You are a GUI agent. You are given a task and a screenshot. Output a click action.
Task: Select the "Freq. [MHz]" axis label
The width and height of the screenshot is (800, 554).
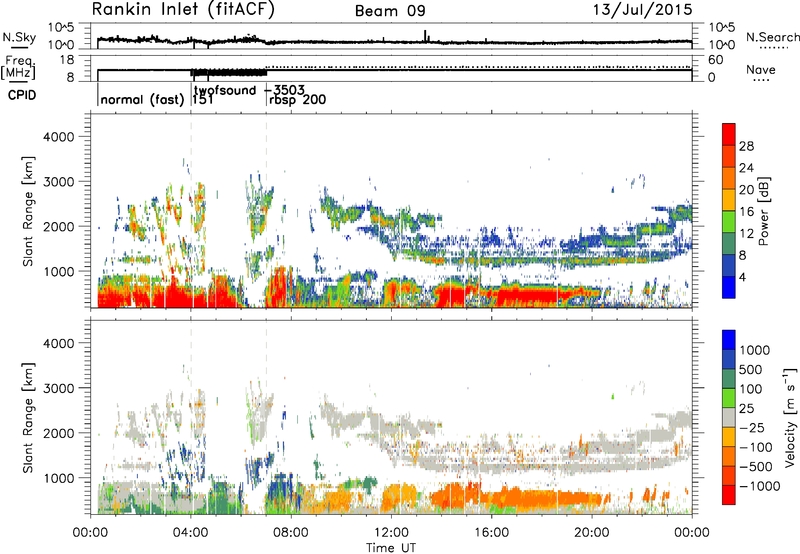(18, 68)
